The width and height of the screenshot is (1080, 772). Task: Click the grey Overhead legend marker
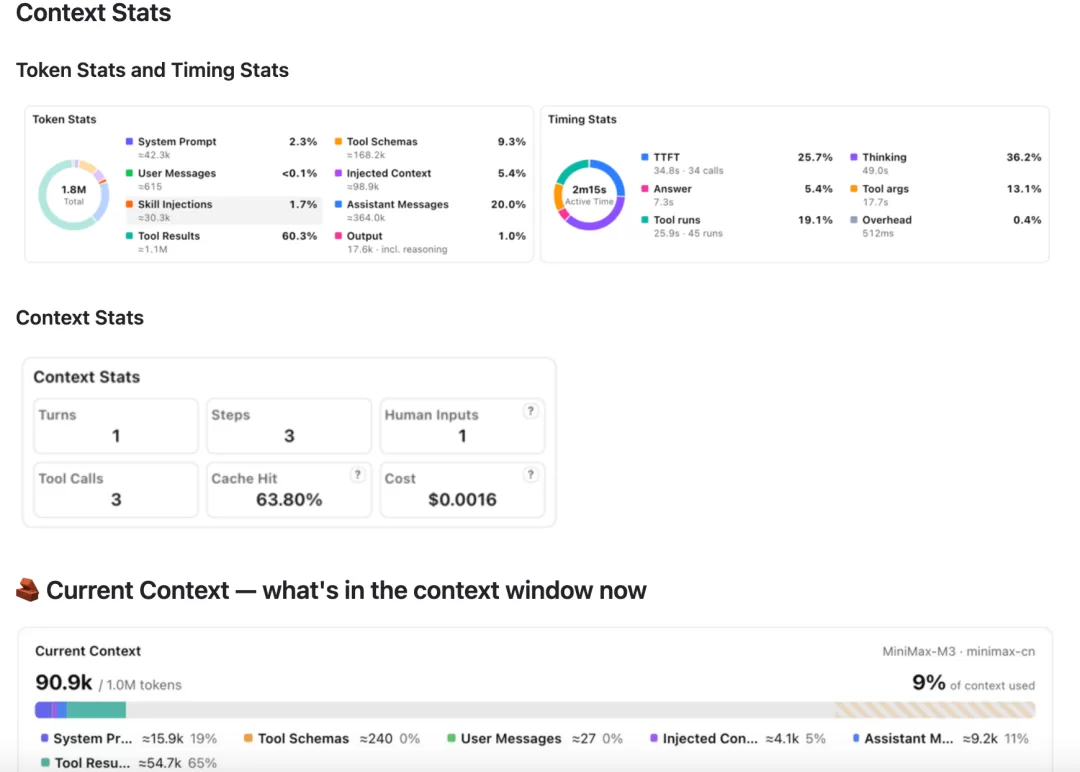click(854, 220)
